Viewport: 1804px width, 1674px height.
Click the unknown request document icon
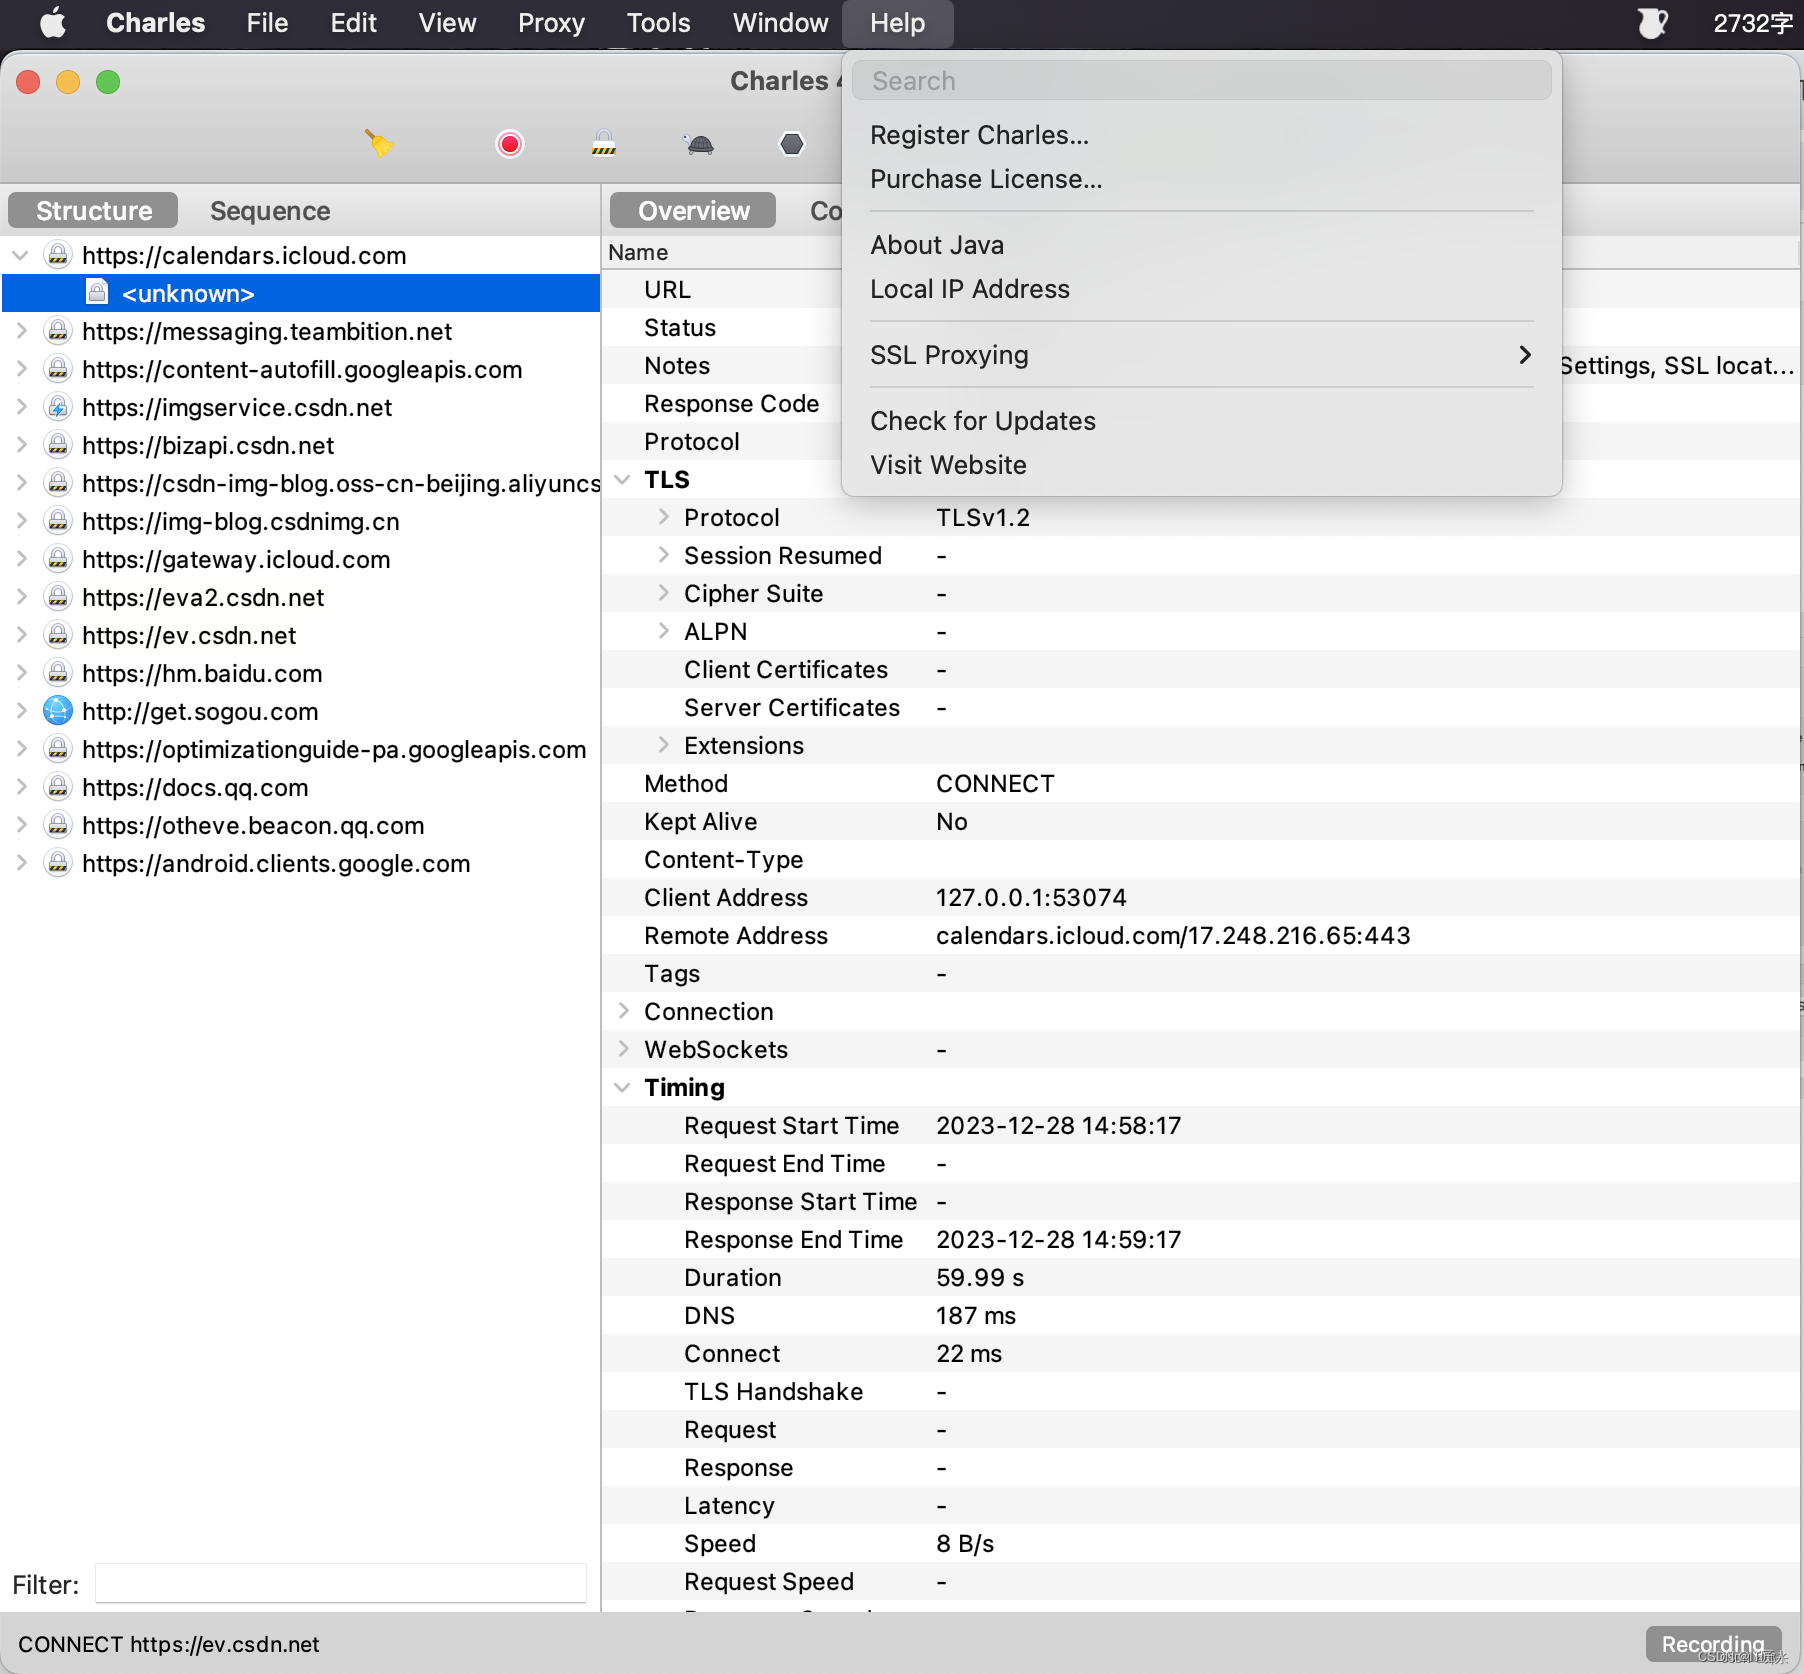point(97,293)
